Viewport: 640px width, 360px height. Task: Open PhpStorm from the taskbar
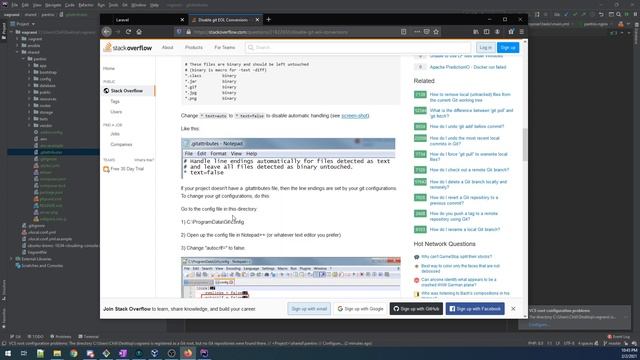tap(204, 353)
